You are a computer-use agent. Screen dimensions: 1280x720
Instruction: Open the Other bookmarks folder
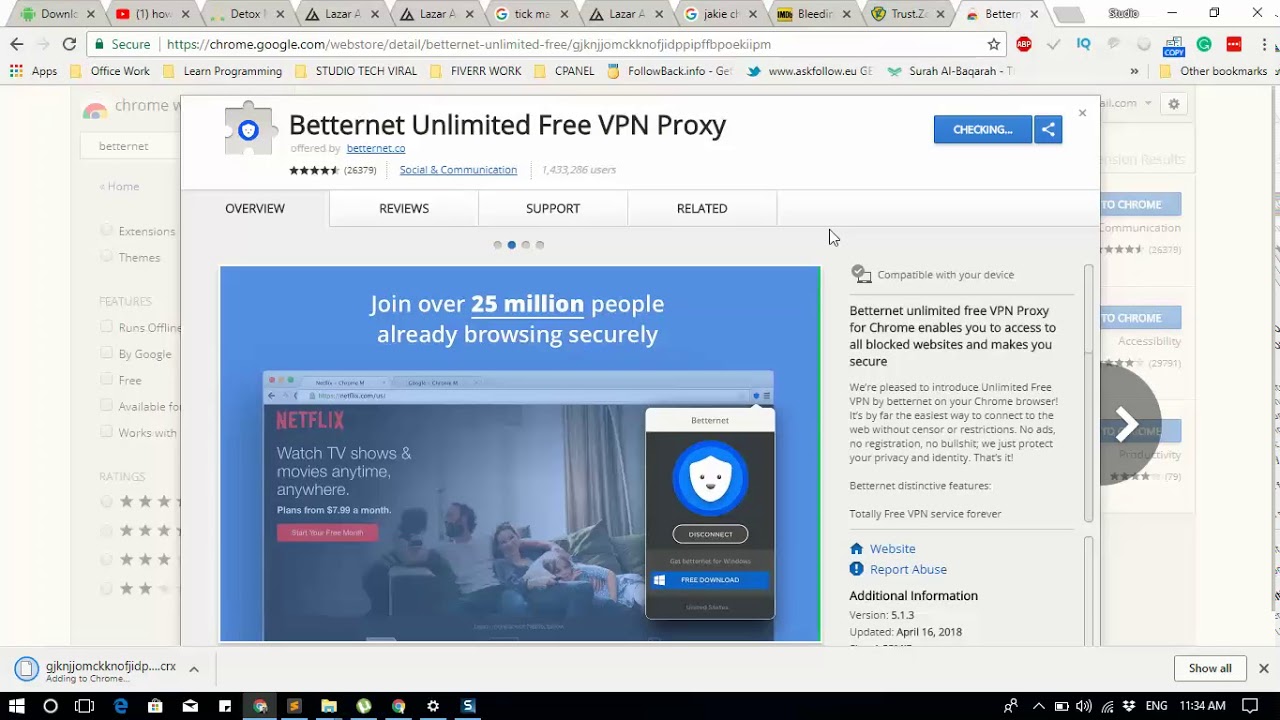[1215, 71]
